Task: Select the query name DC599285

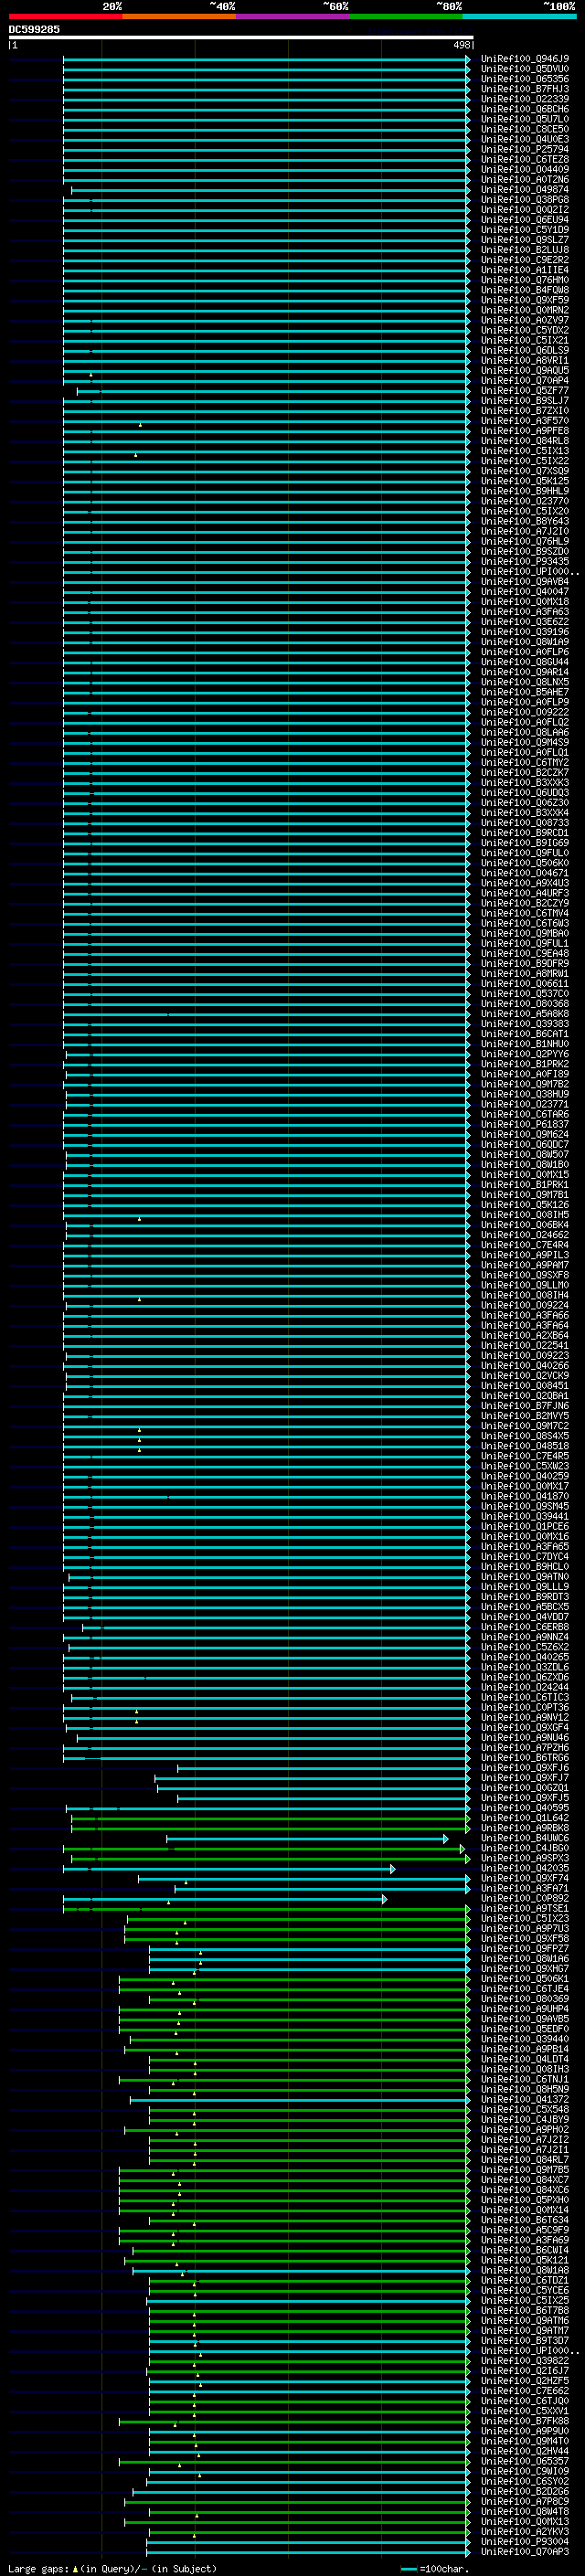Action: coord(34,29)
